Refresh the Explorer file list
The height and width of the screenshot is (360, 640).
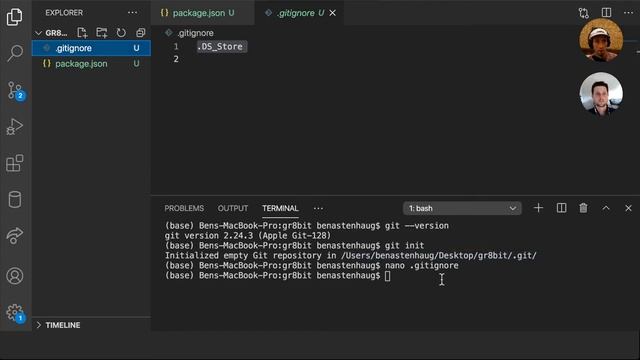tap(121, 33)
